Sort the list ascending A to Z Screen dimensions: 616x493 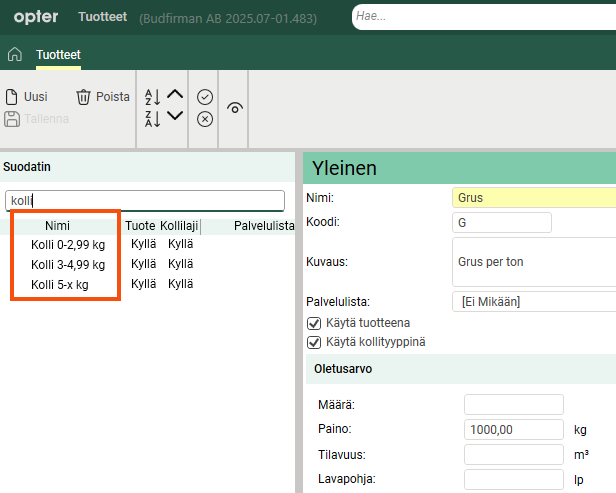[x=153, y=96]
